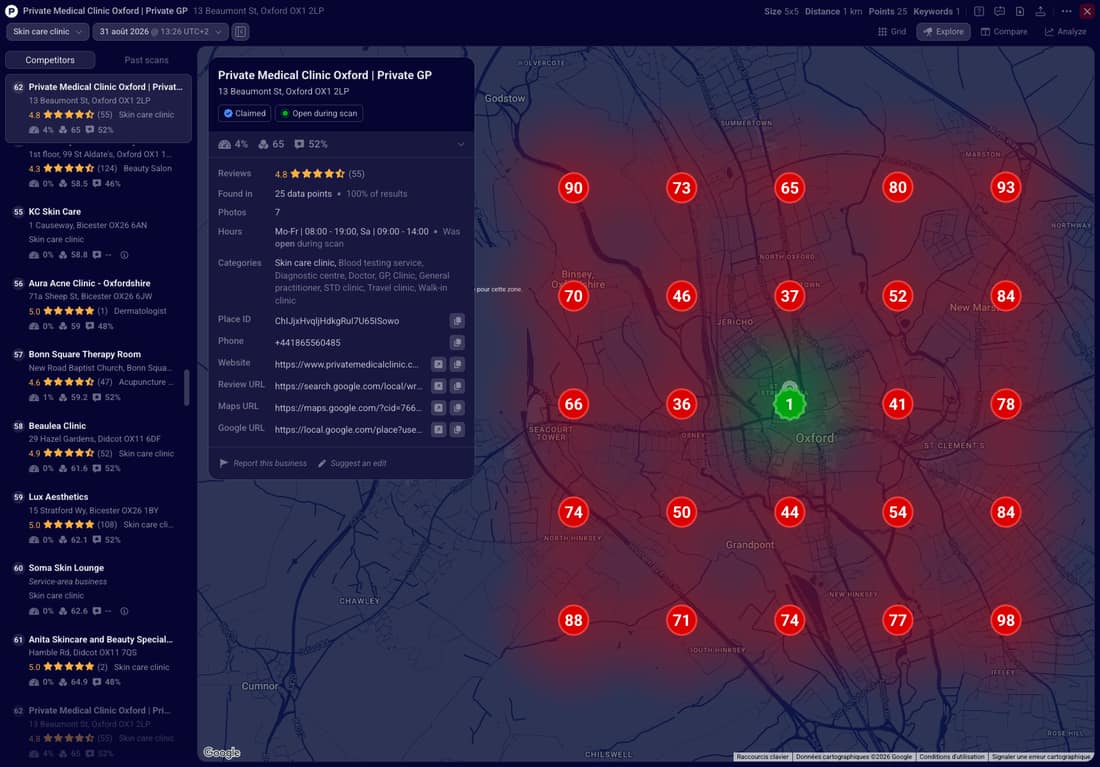
Task: Collapse the business details chevron
Action: point(460,145)
